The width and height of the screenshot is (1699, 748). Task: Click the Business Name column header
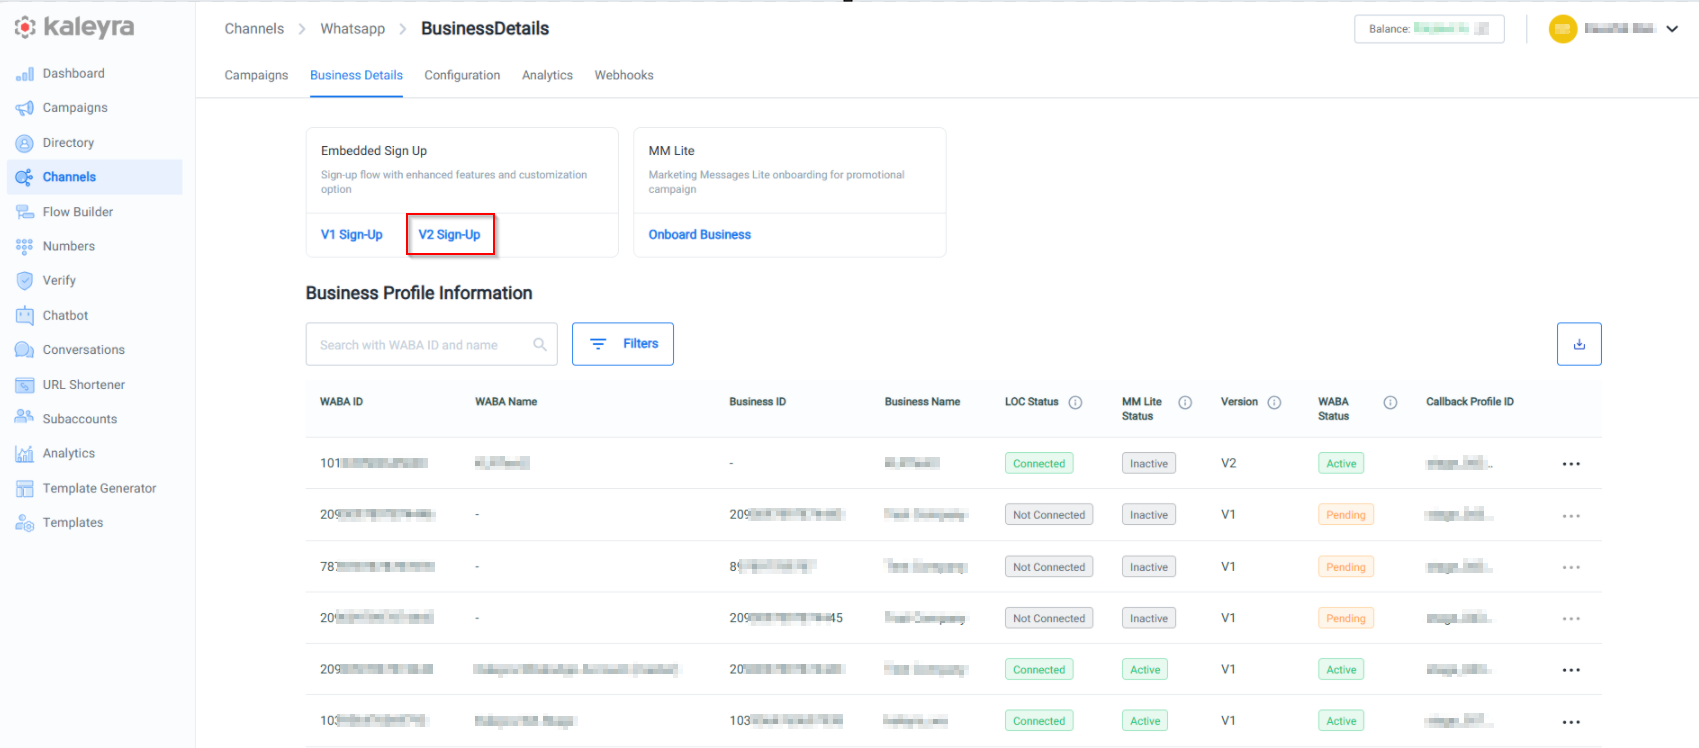[x=922, y=402]
